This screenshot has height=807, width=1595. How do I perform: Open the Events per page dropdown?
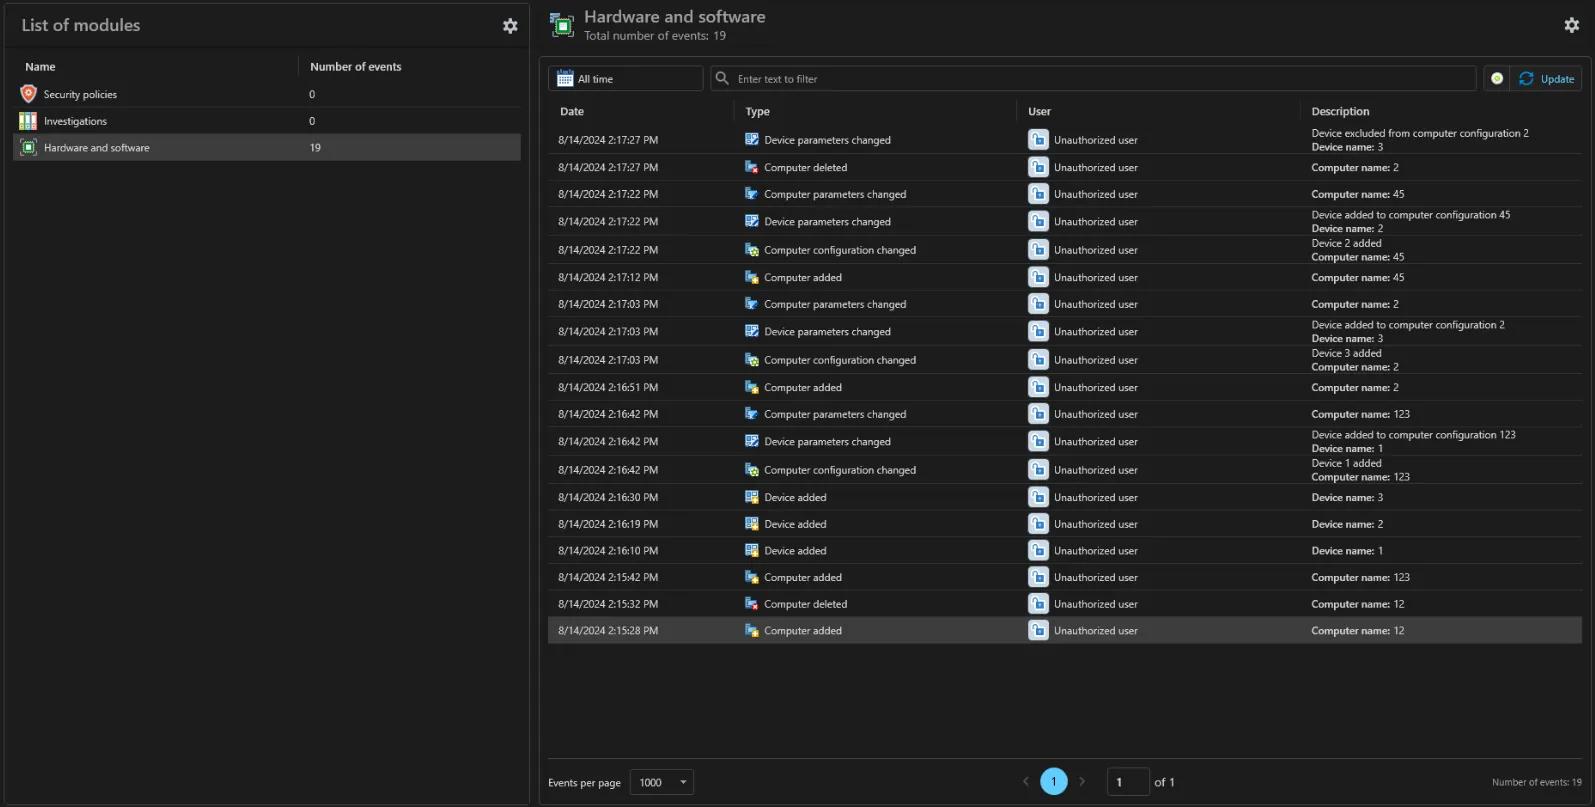coord(662,782)
